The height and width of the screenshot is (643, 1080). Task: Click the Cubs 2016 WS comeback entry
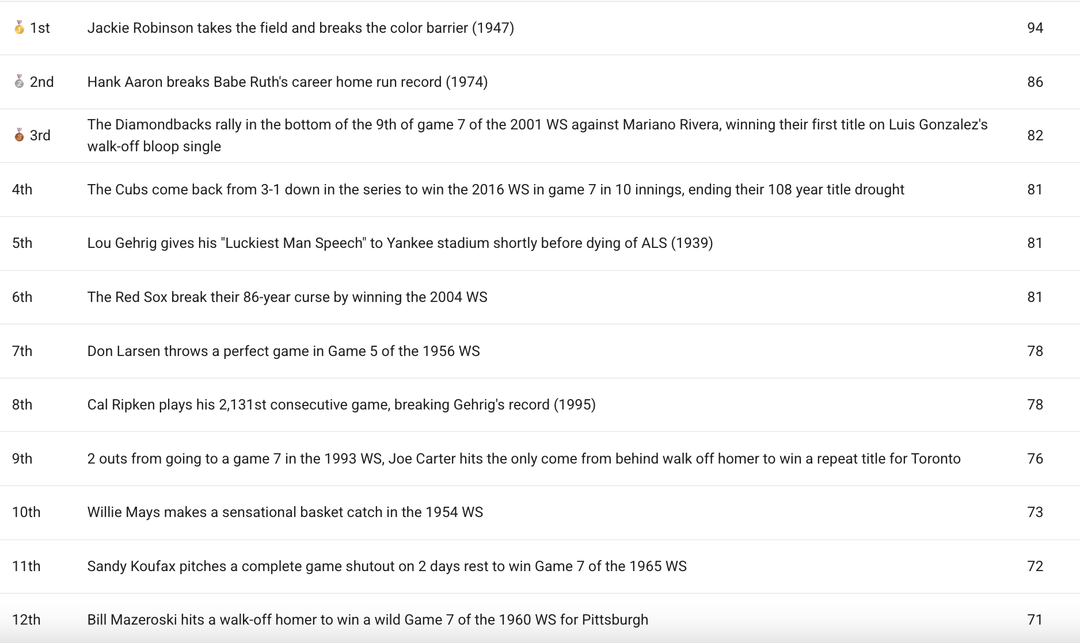[x=495, y=190]
